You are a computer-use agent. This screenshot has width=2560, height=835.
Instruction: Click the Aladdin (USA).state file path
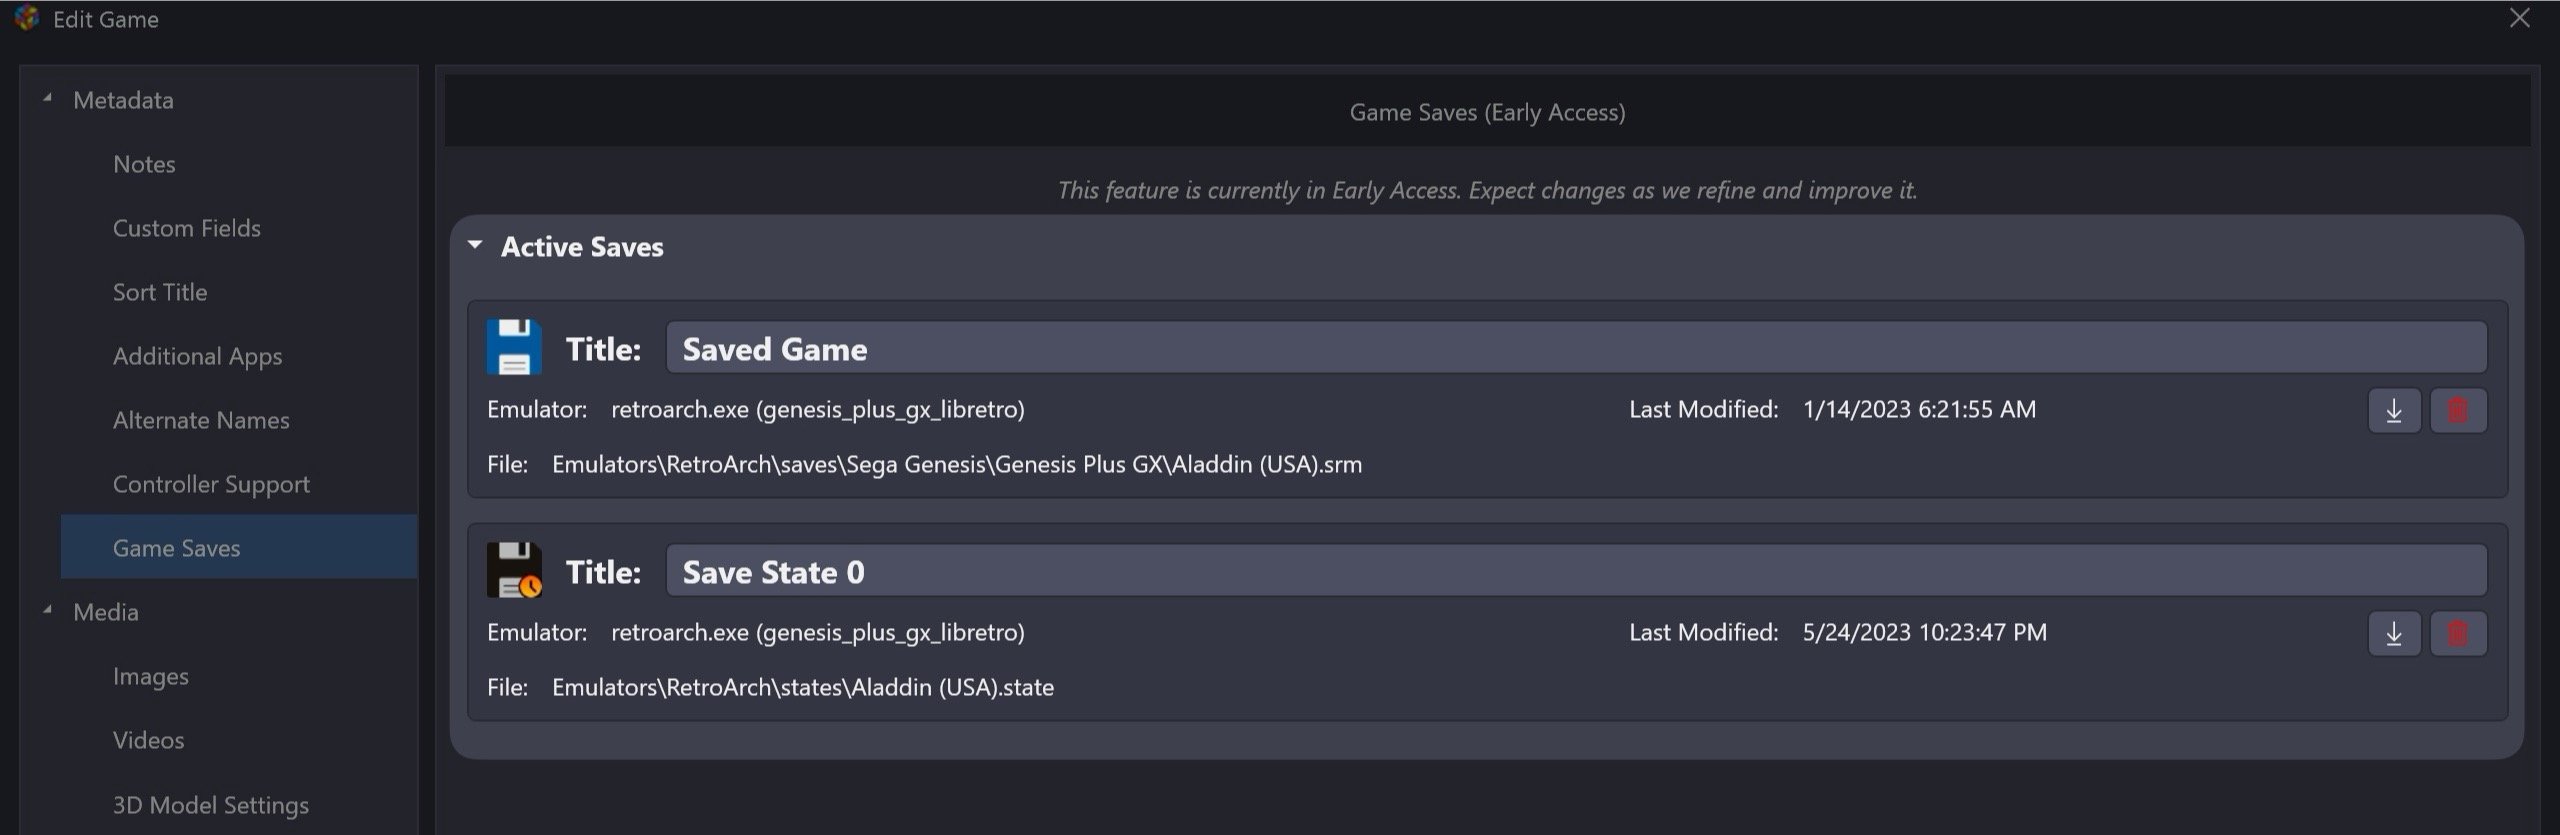(x=803, y=687)
